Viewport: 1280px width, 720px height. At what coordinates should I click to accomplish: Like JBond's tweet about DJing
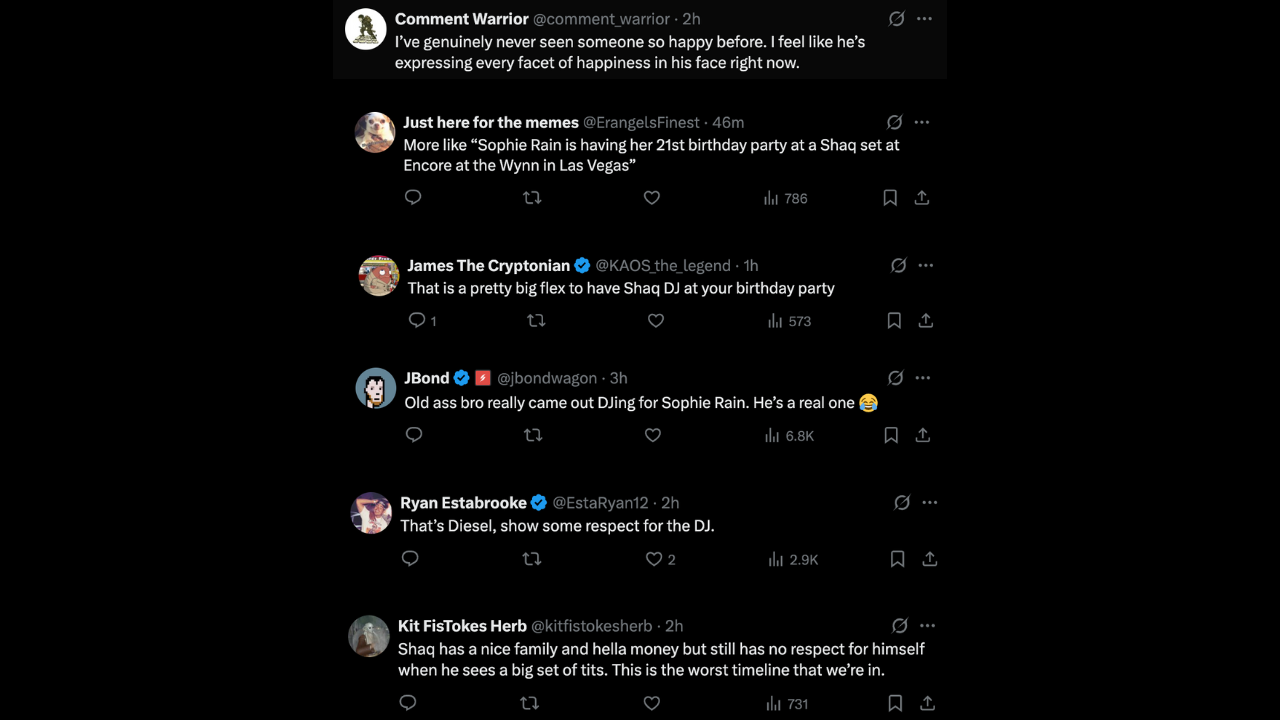(x=653, y=435)
